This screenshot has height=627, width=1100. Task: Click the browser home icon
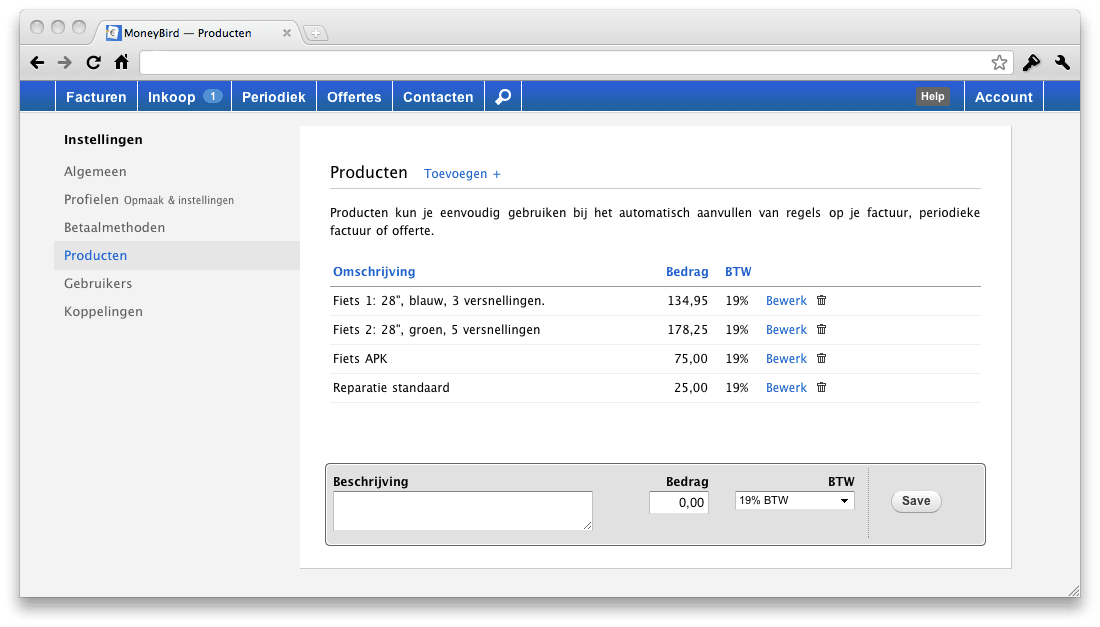pos(121,63)
